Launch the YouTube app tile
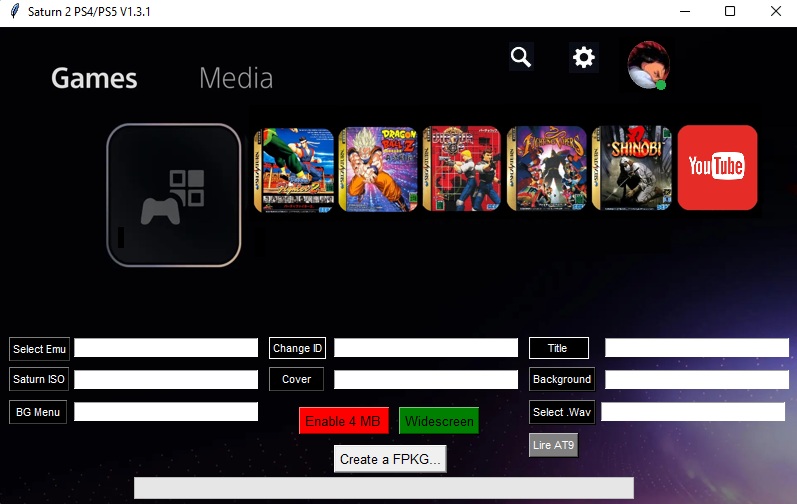The image size is (797, 504). coord(717,168)
